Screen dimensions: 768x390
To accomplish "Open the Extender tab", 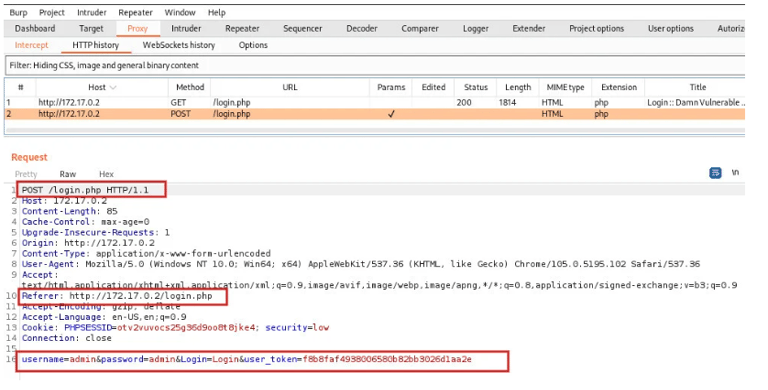I will [x=529, y=28].
